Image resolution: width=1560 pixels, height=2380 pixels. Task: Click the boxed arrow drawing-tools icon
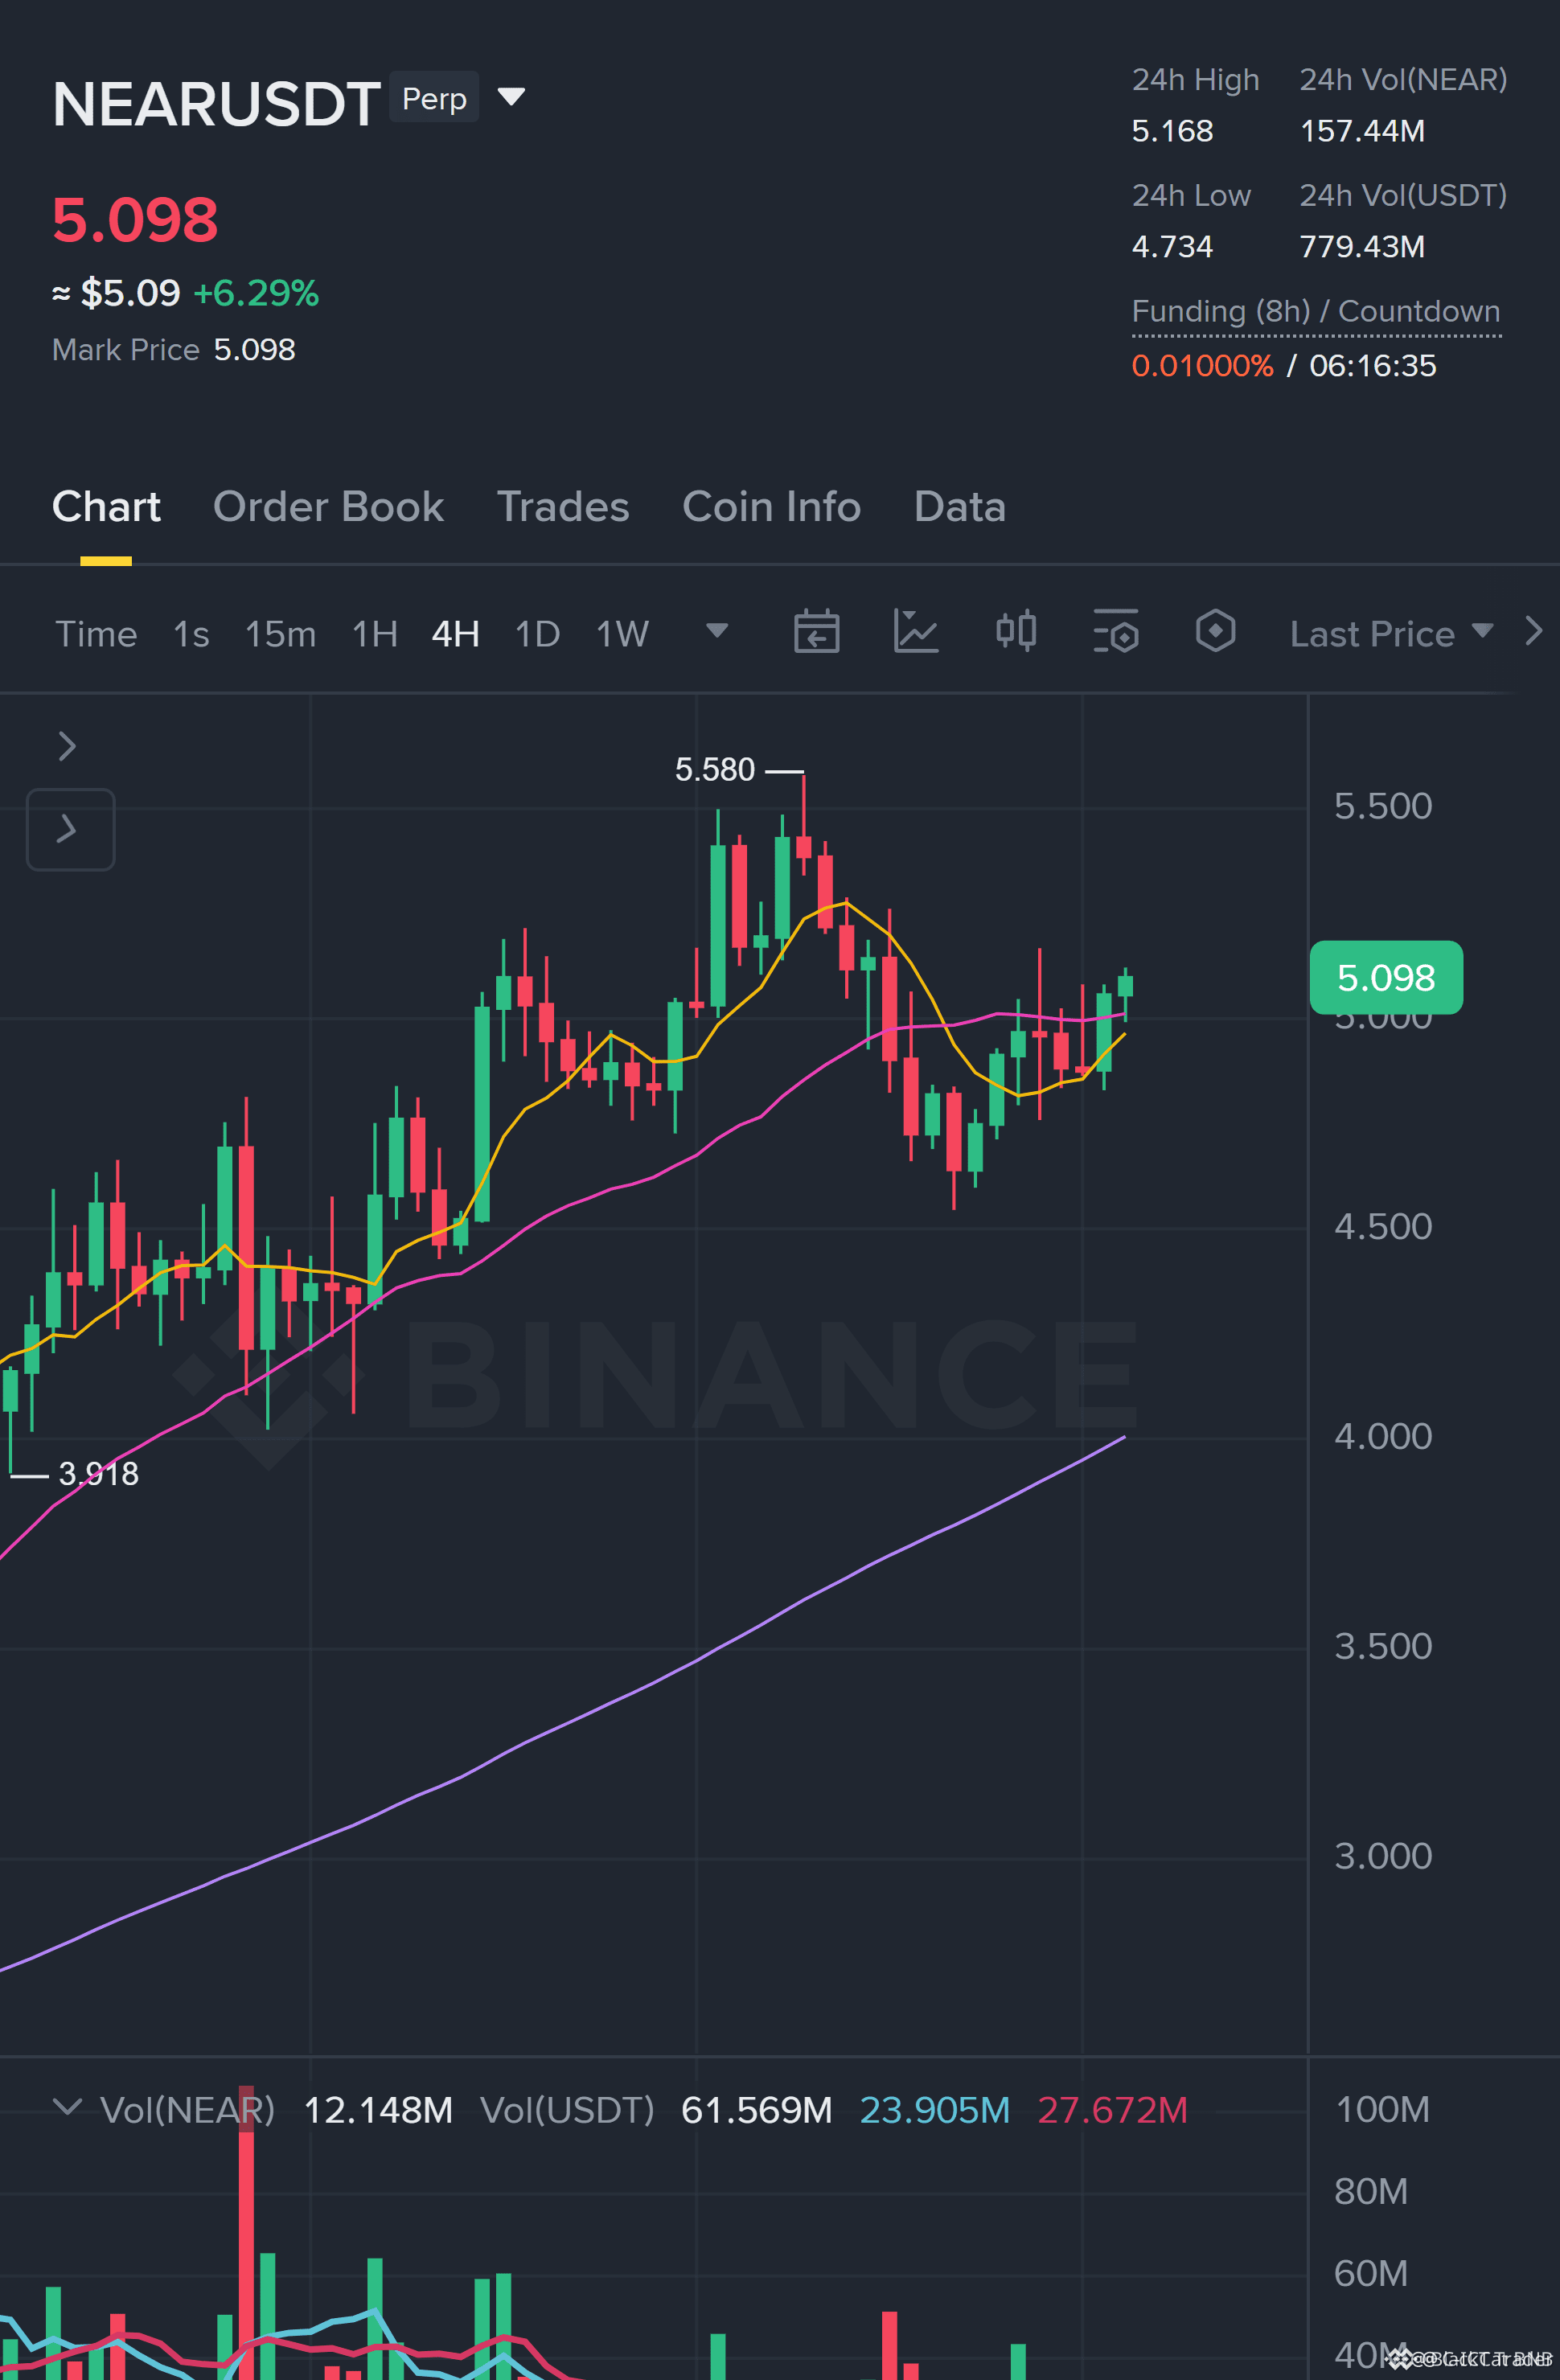(70, 829)
